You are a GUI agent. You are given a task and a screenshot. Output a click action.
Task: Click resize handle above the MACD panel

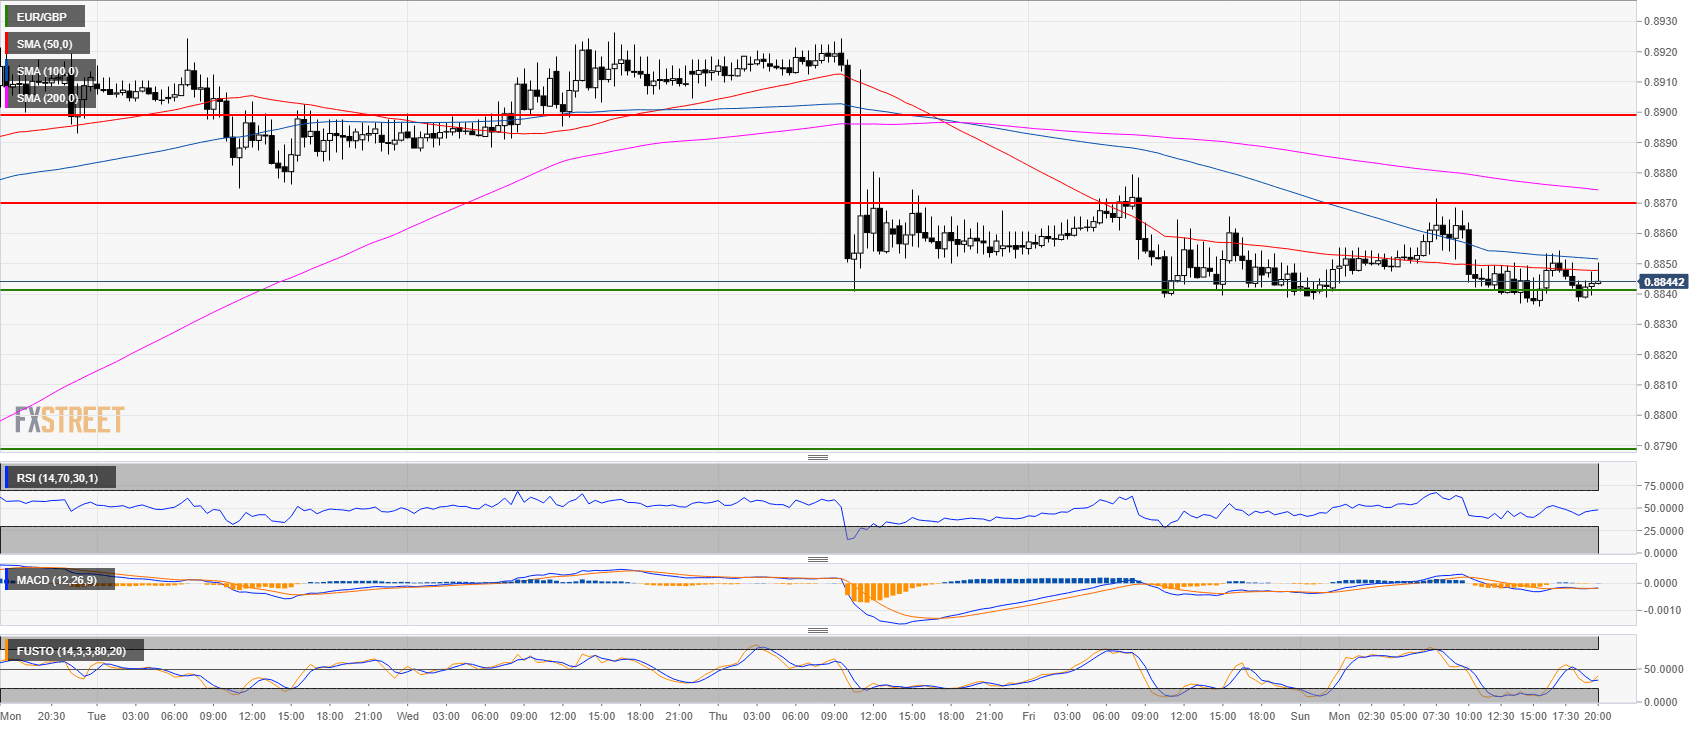817,559
